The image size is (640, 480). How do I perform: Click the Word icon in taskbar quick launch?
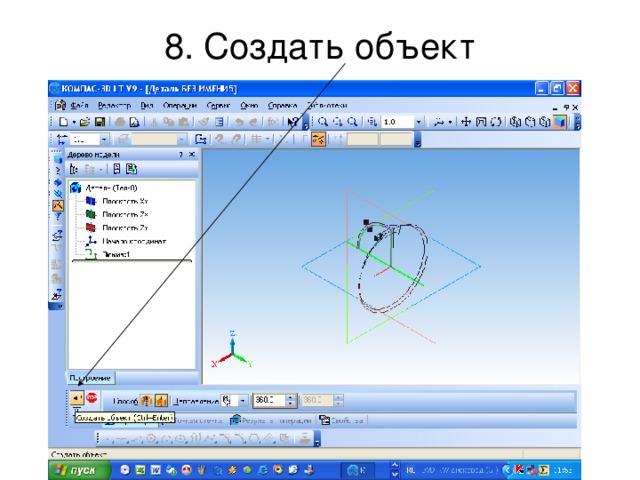[156, 470]
